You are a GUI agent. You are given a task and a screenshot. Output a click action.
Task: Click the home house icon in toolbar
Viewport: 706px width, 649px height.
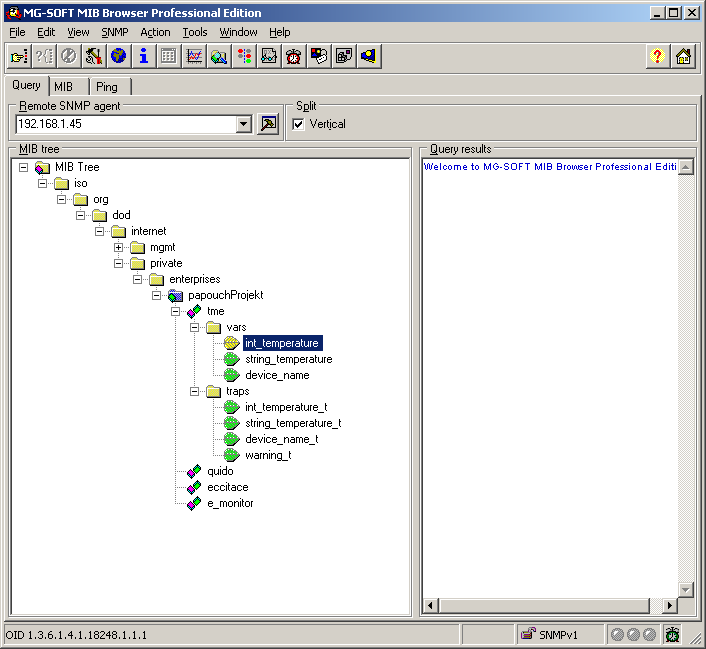pos(683,56)
